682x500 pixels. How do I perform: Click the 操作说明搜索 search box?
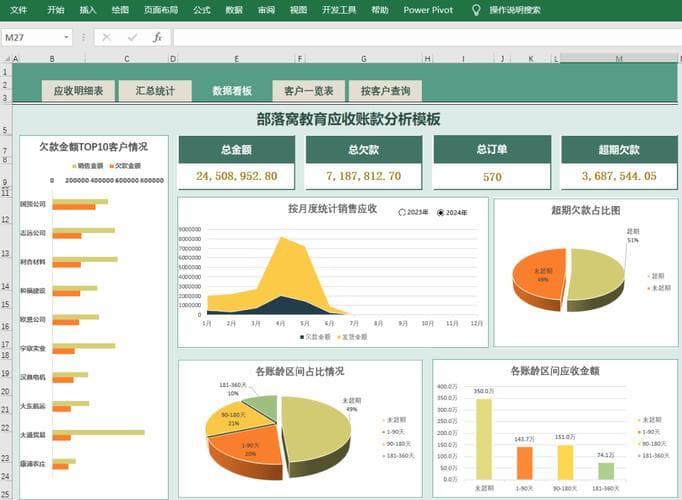pyautogui.click(x=515, y=10)
